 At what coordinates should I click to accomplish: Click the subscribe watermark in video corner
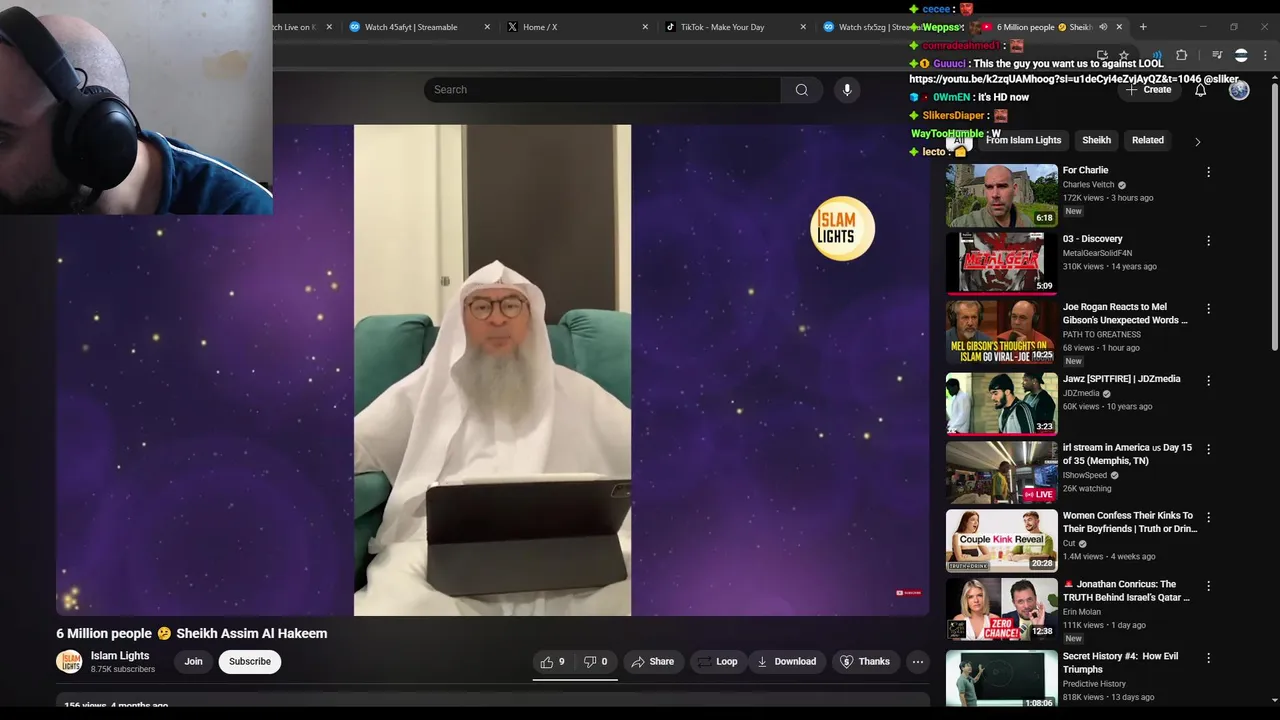(908, 593)
